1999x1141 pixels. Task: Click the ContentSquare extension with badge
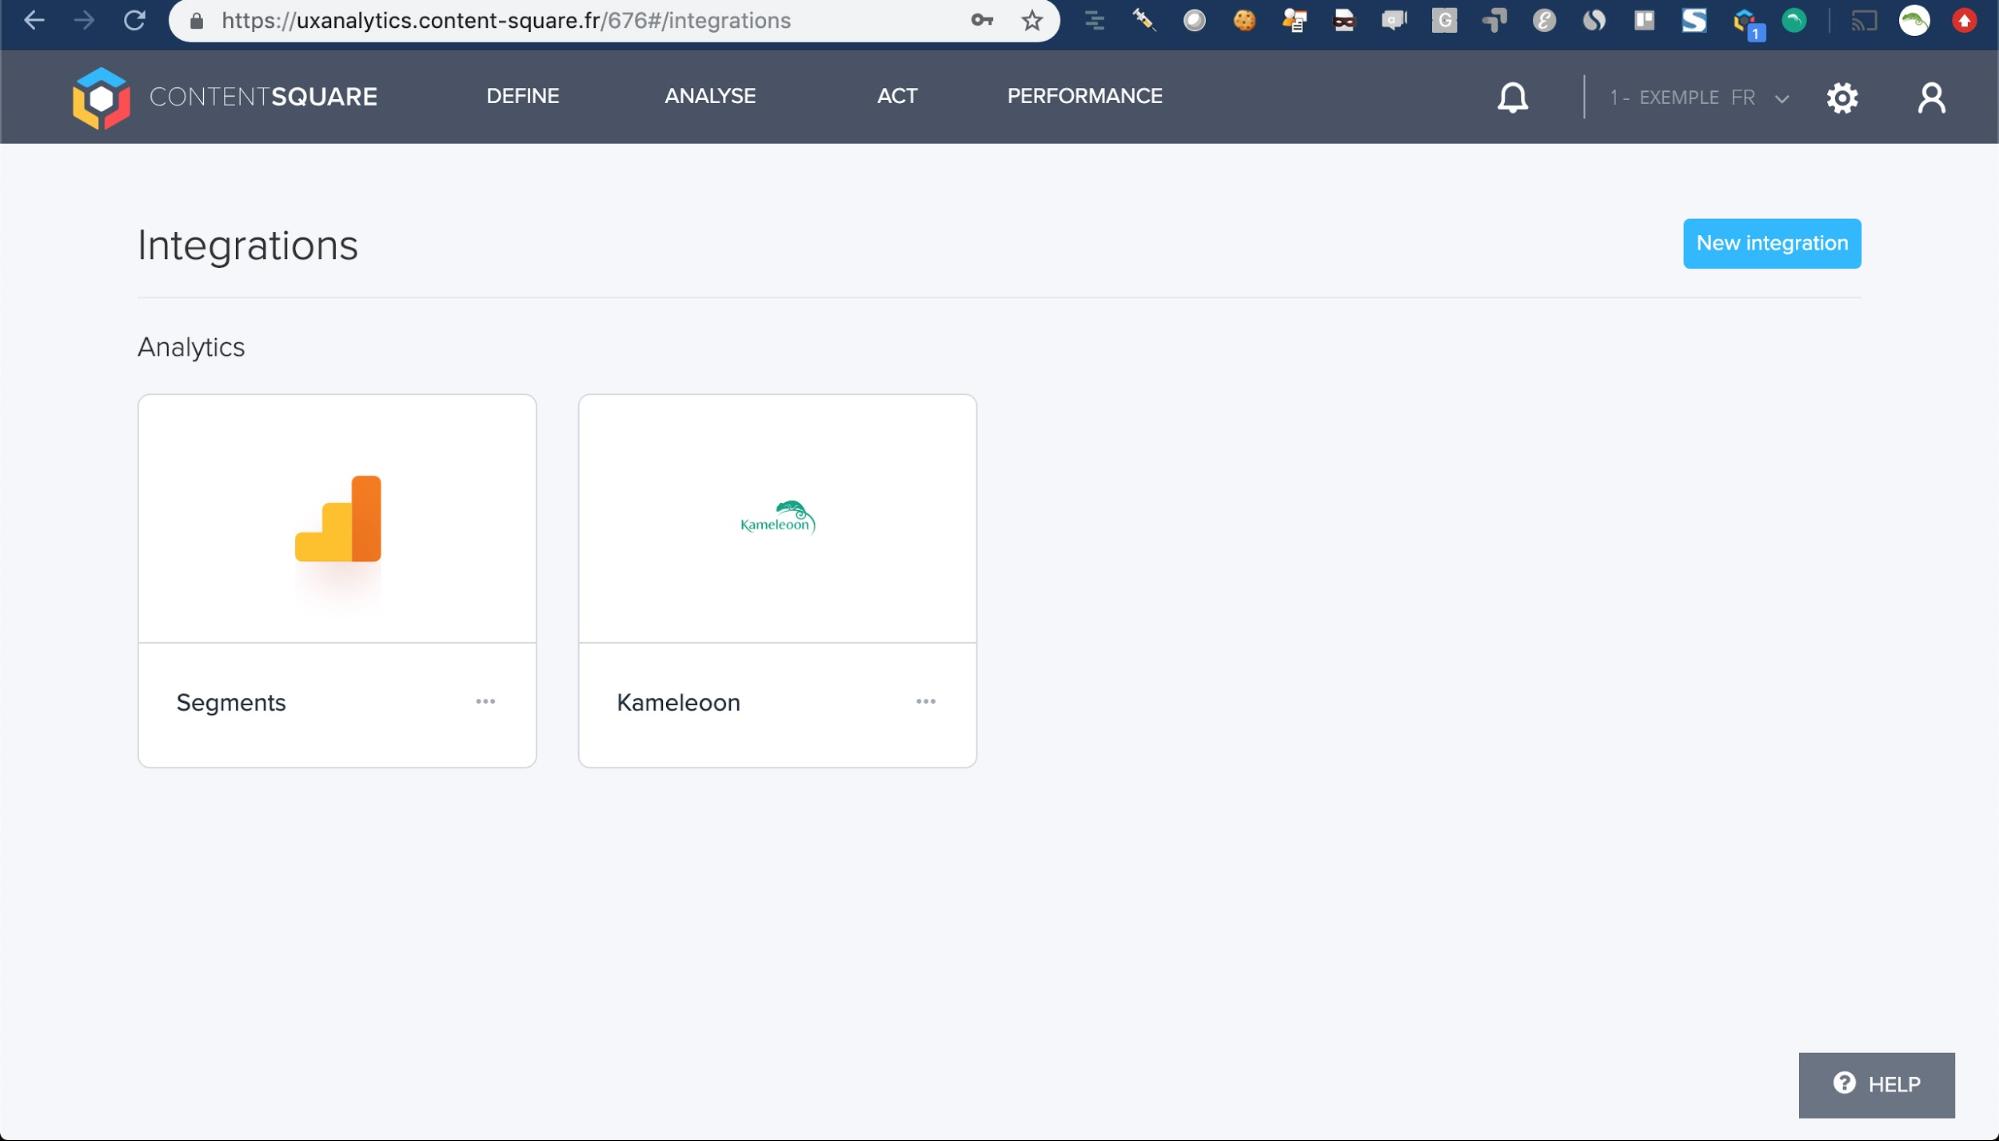coord(1748,23)
